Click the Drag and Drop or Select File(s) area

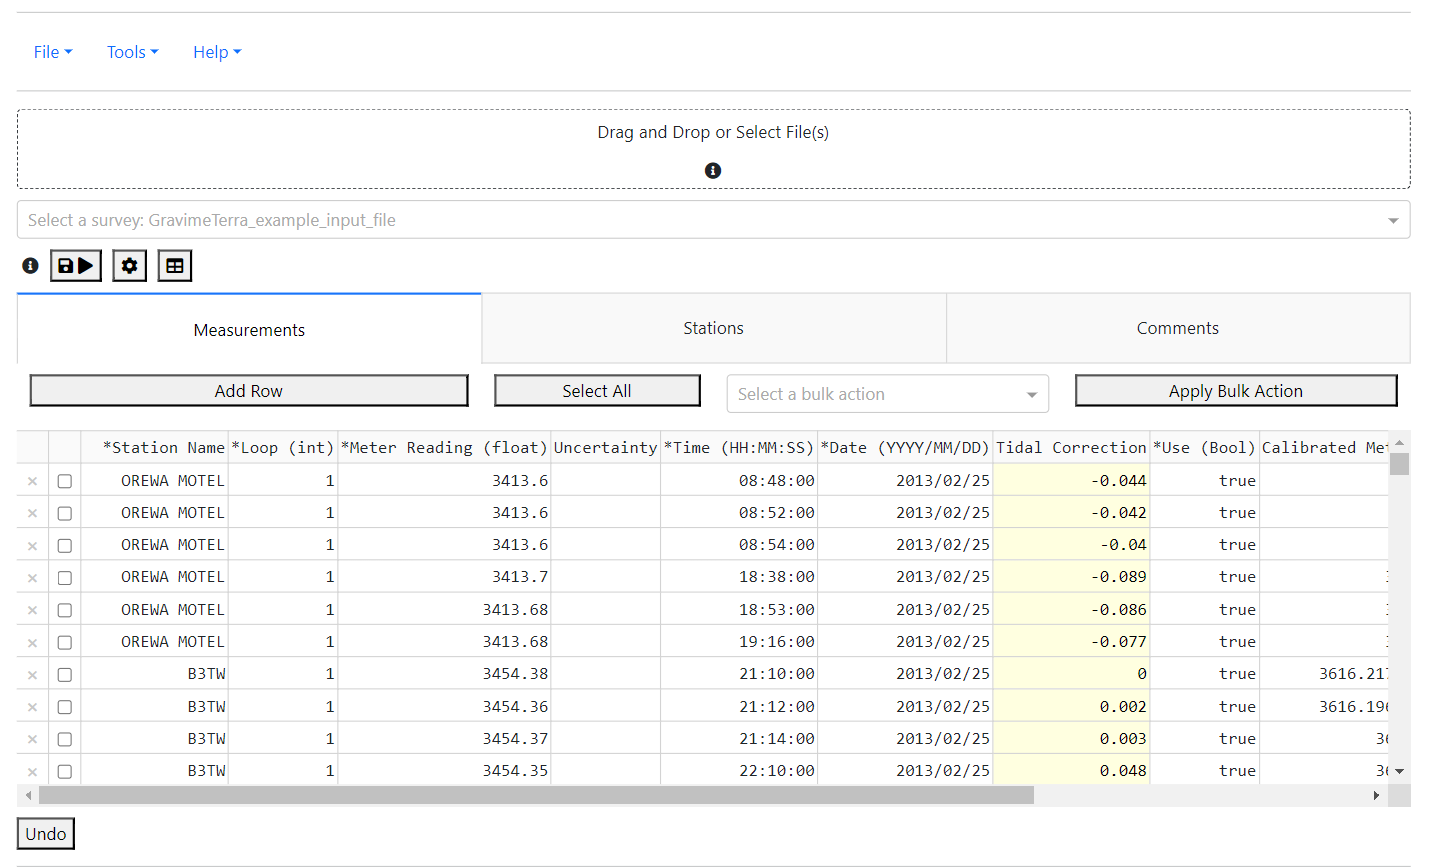pyautogui.click(x=713, y=149)
